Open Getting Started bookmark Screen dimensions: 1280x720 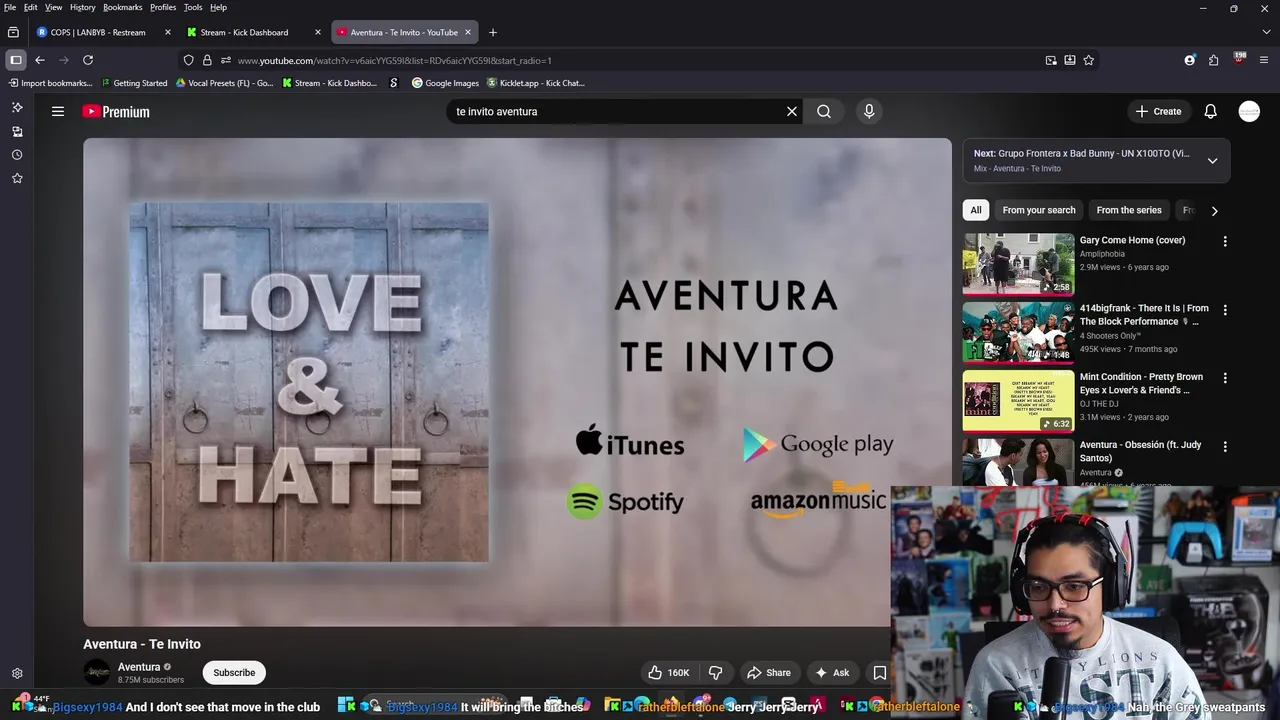(134, 83)
